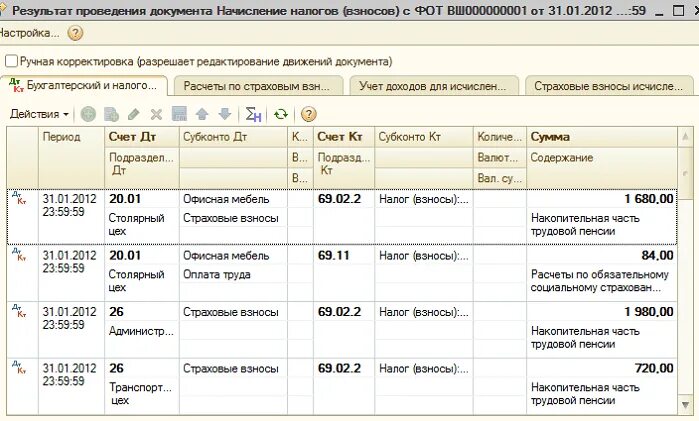Click Дт/Кт icon of 1 980,00 row
The width and height of the screenshot is (699, 421).
coord(19,310)
